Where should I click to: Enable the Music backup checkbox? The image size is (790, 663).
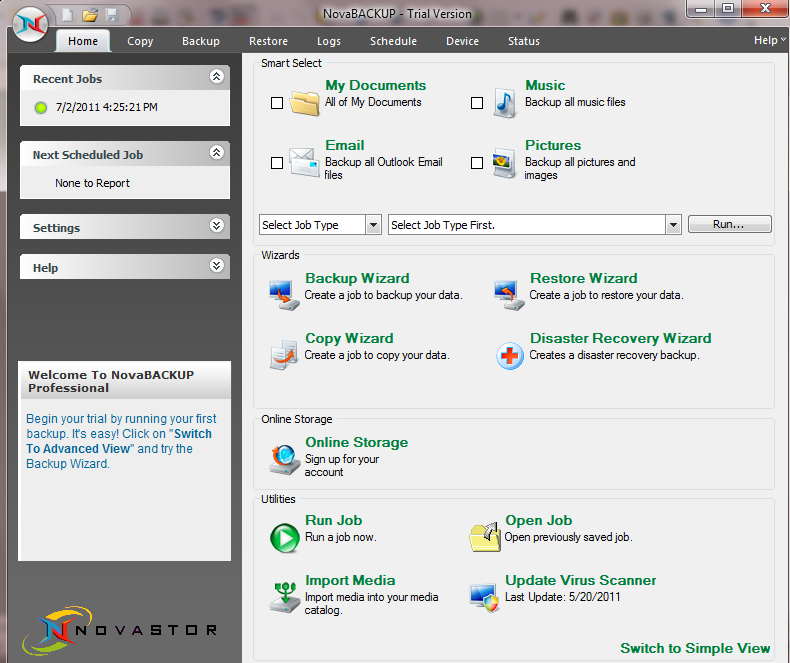(x=477, y=103)
